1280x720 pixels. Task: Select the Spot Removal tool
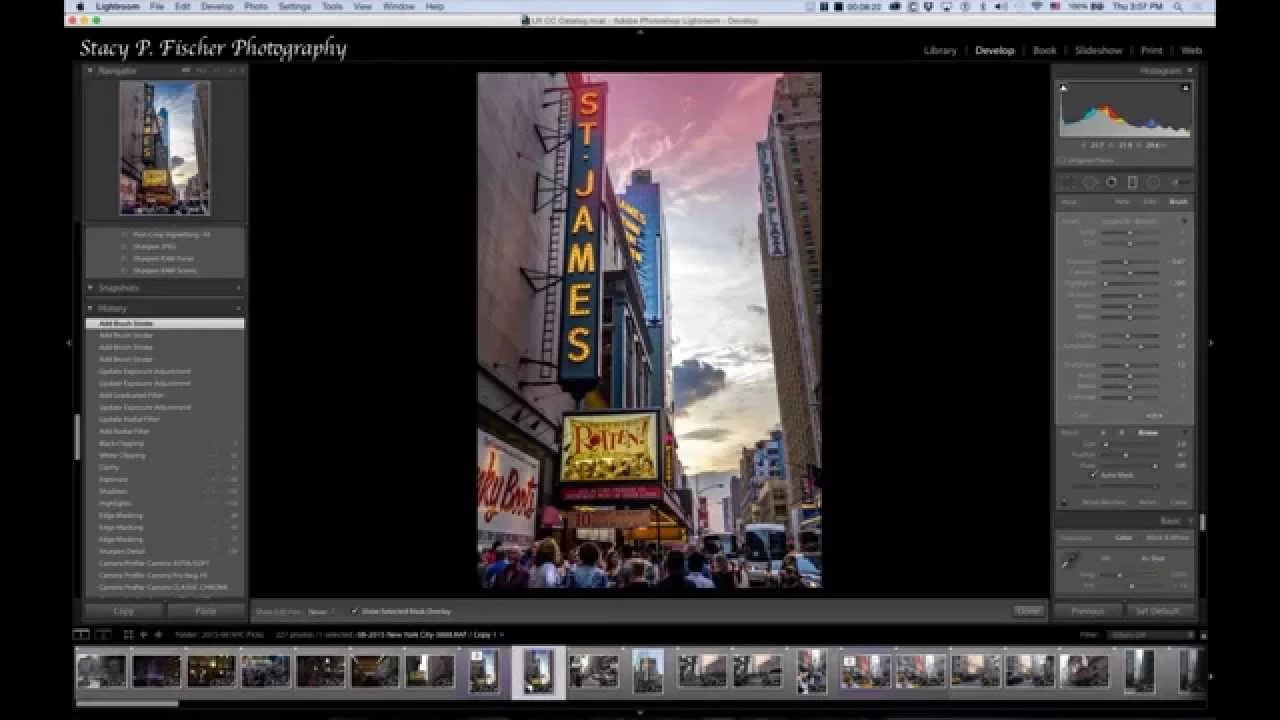pos(1090,182)
